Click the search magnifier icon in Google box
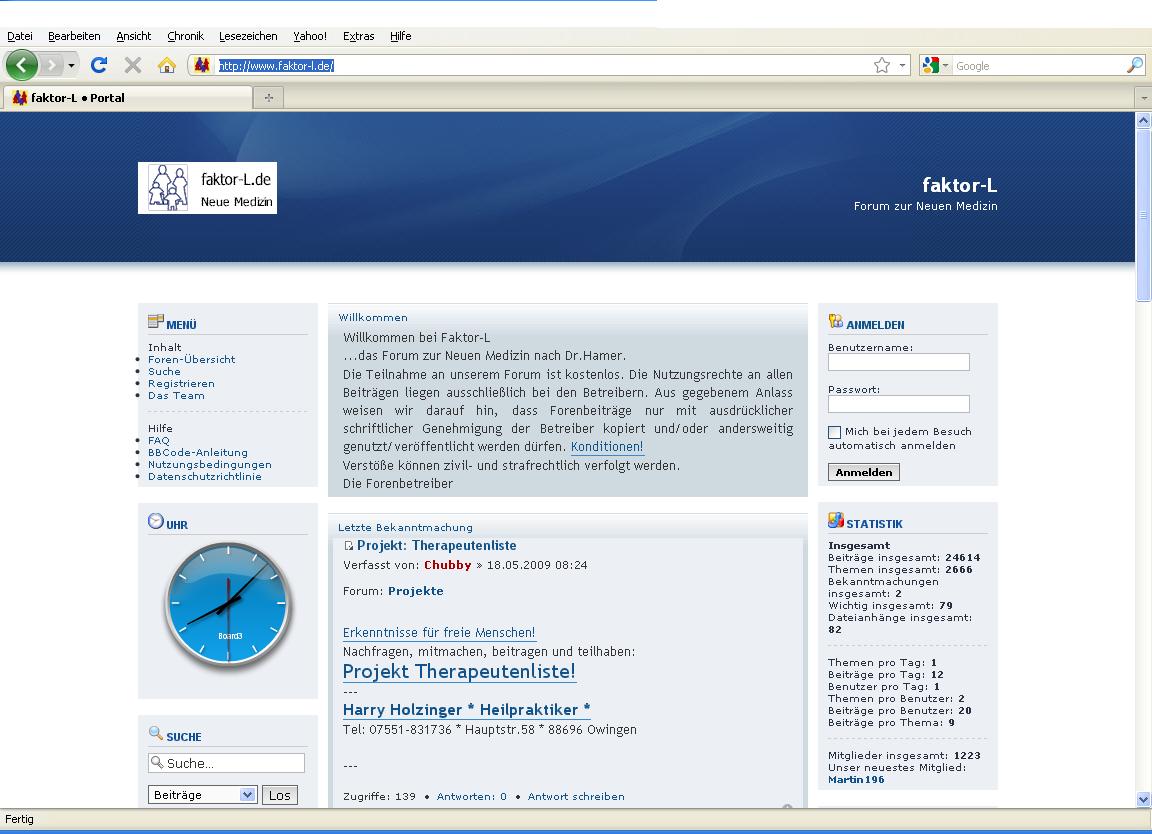 point(1134,65)
